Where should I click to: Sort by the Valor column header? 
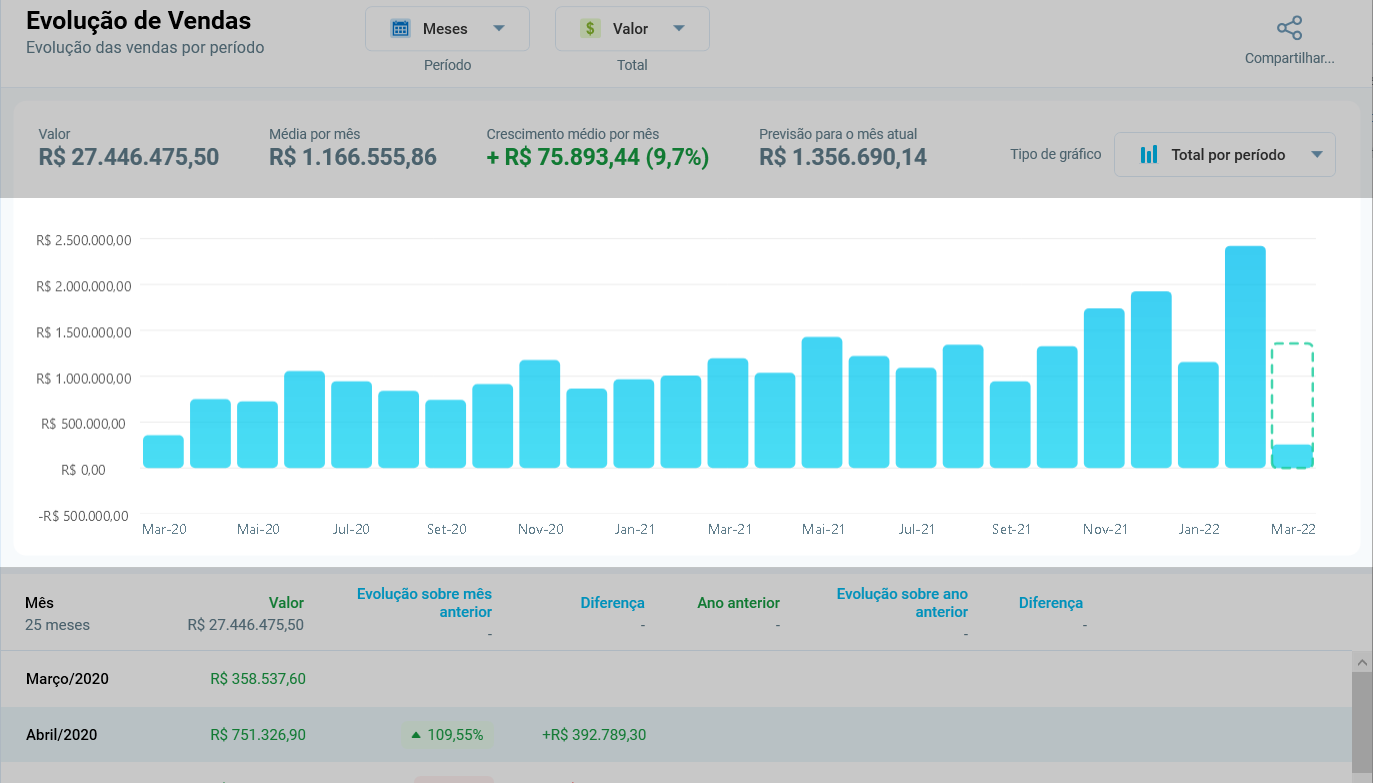point(286,603)
